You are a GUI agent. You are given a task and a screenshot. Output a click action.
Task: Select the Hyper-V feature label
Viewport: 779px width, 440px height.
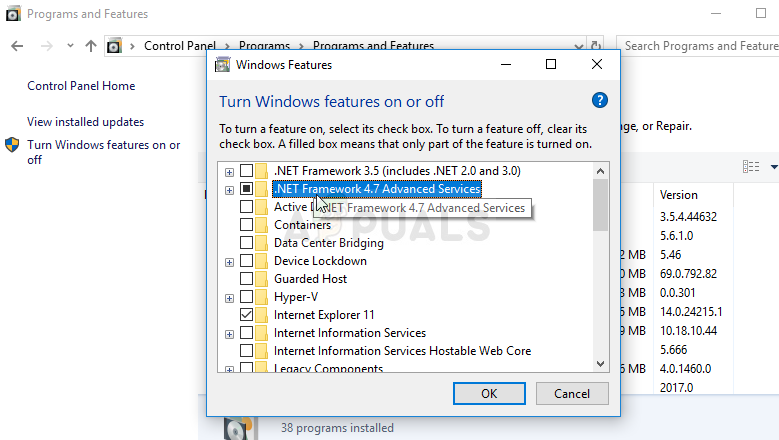tap(296, 297)
